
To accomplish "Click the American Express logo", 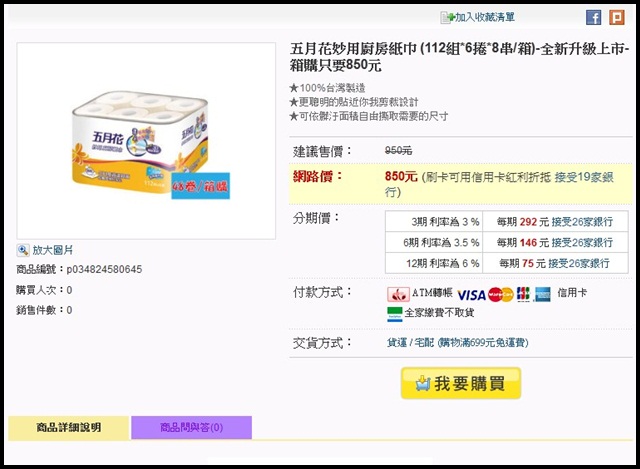I will pos(542,294).
